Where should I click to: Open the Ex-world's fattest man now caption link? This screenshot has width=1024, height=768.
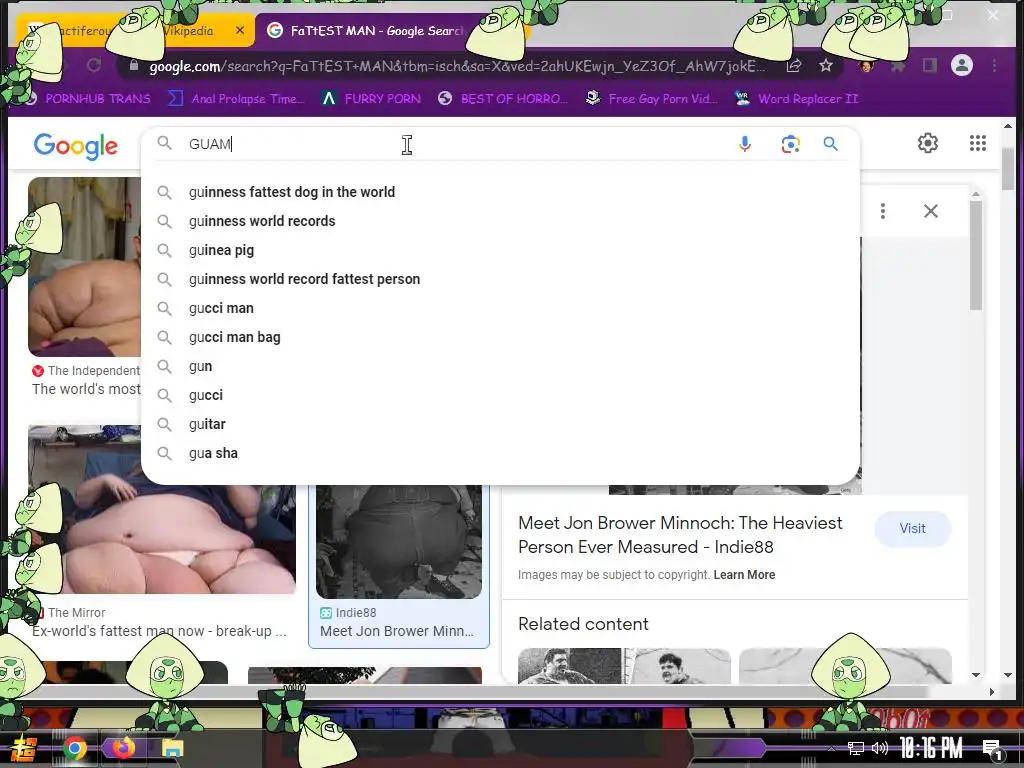tap(159, 631)
